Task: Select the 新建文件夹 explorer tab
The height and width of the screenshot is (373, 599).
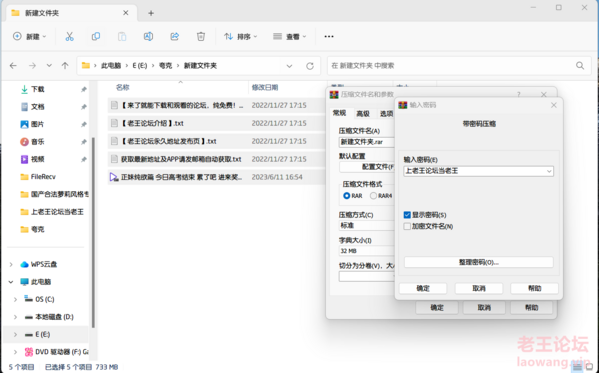Action: pos(71,13)
